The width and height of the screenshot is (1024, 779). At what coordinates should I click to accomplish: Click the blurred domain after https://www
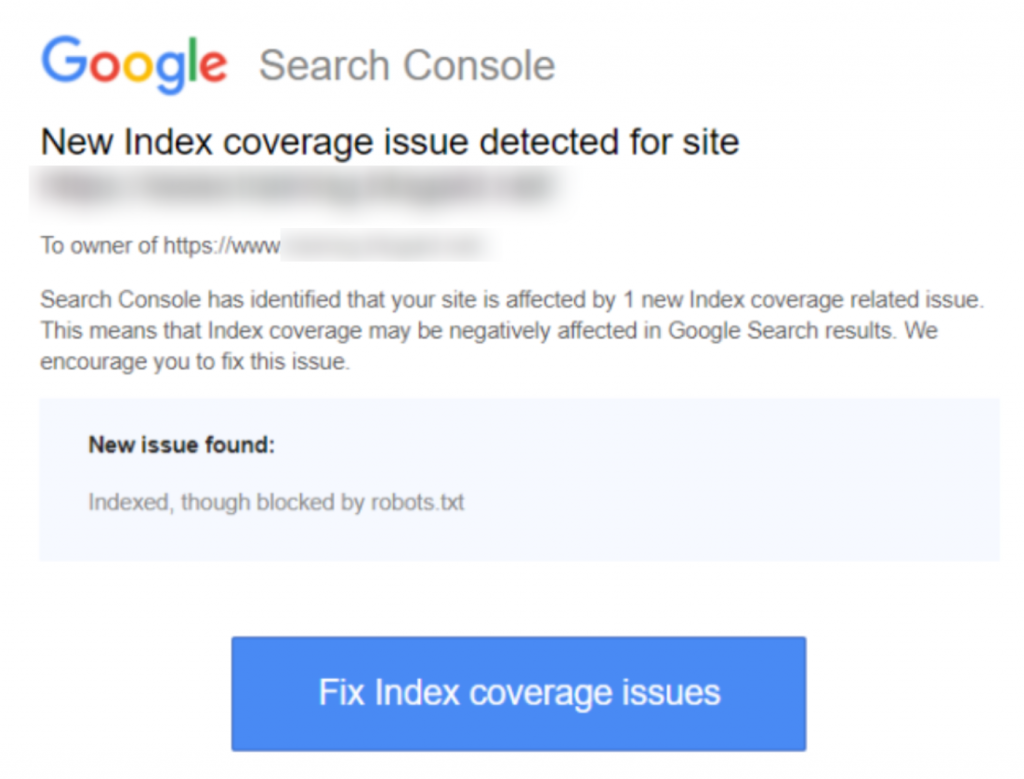pos(383,245)
